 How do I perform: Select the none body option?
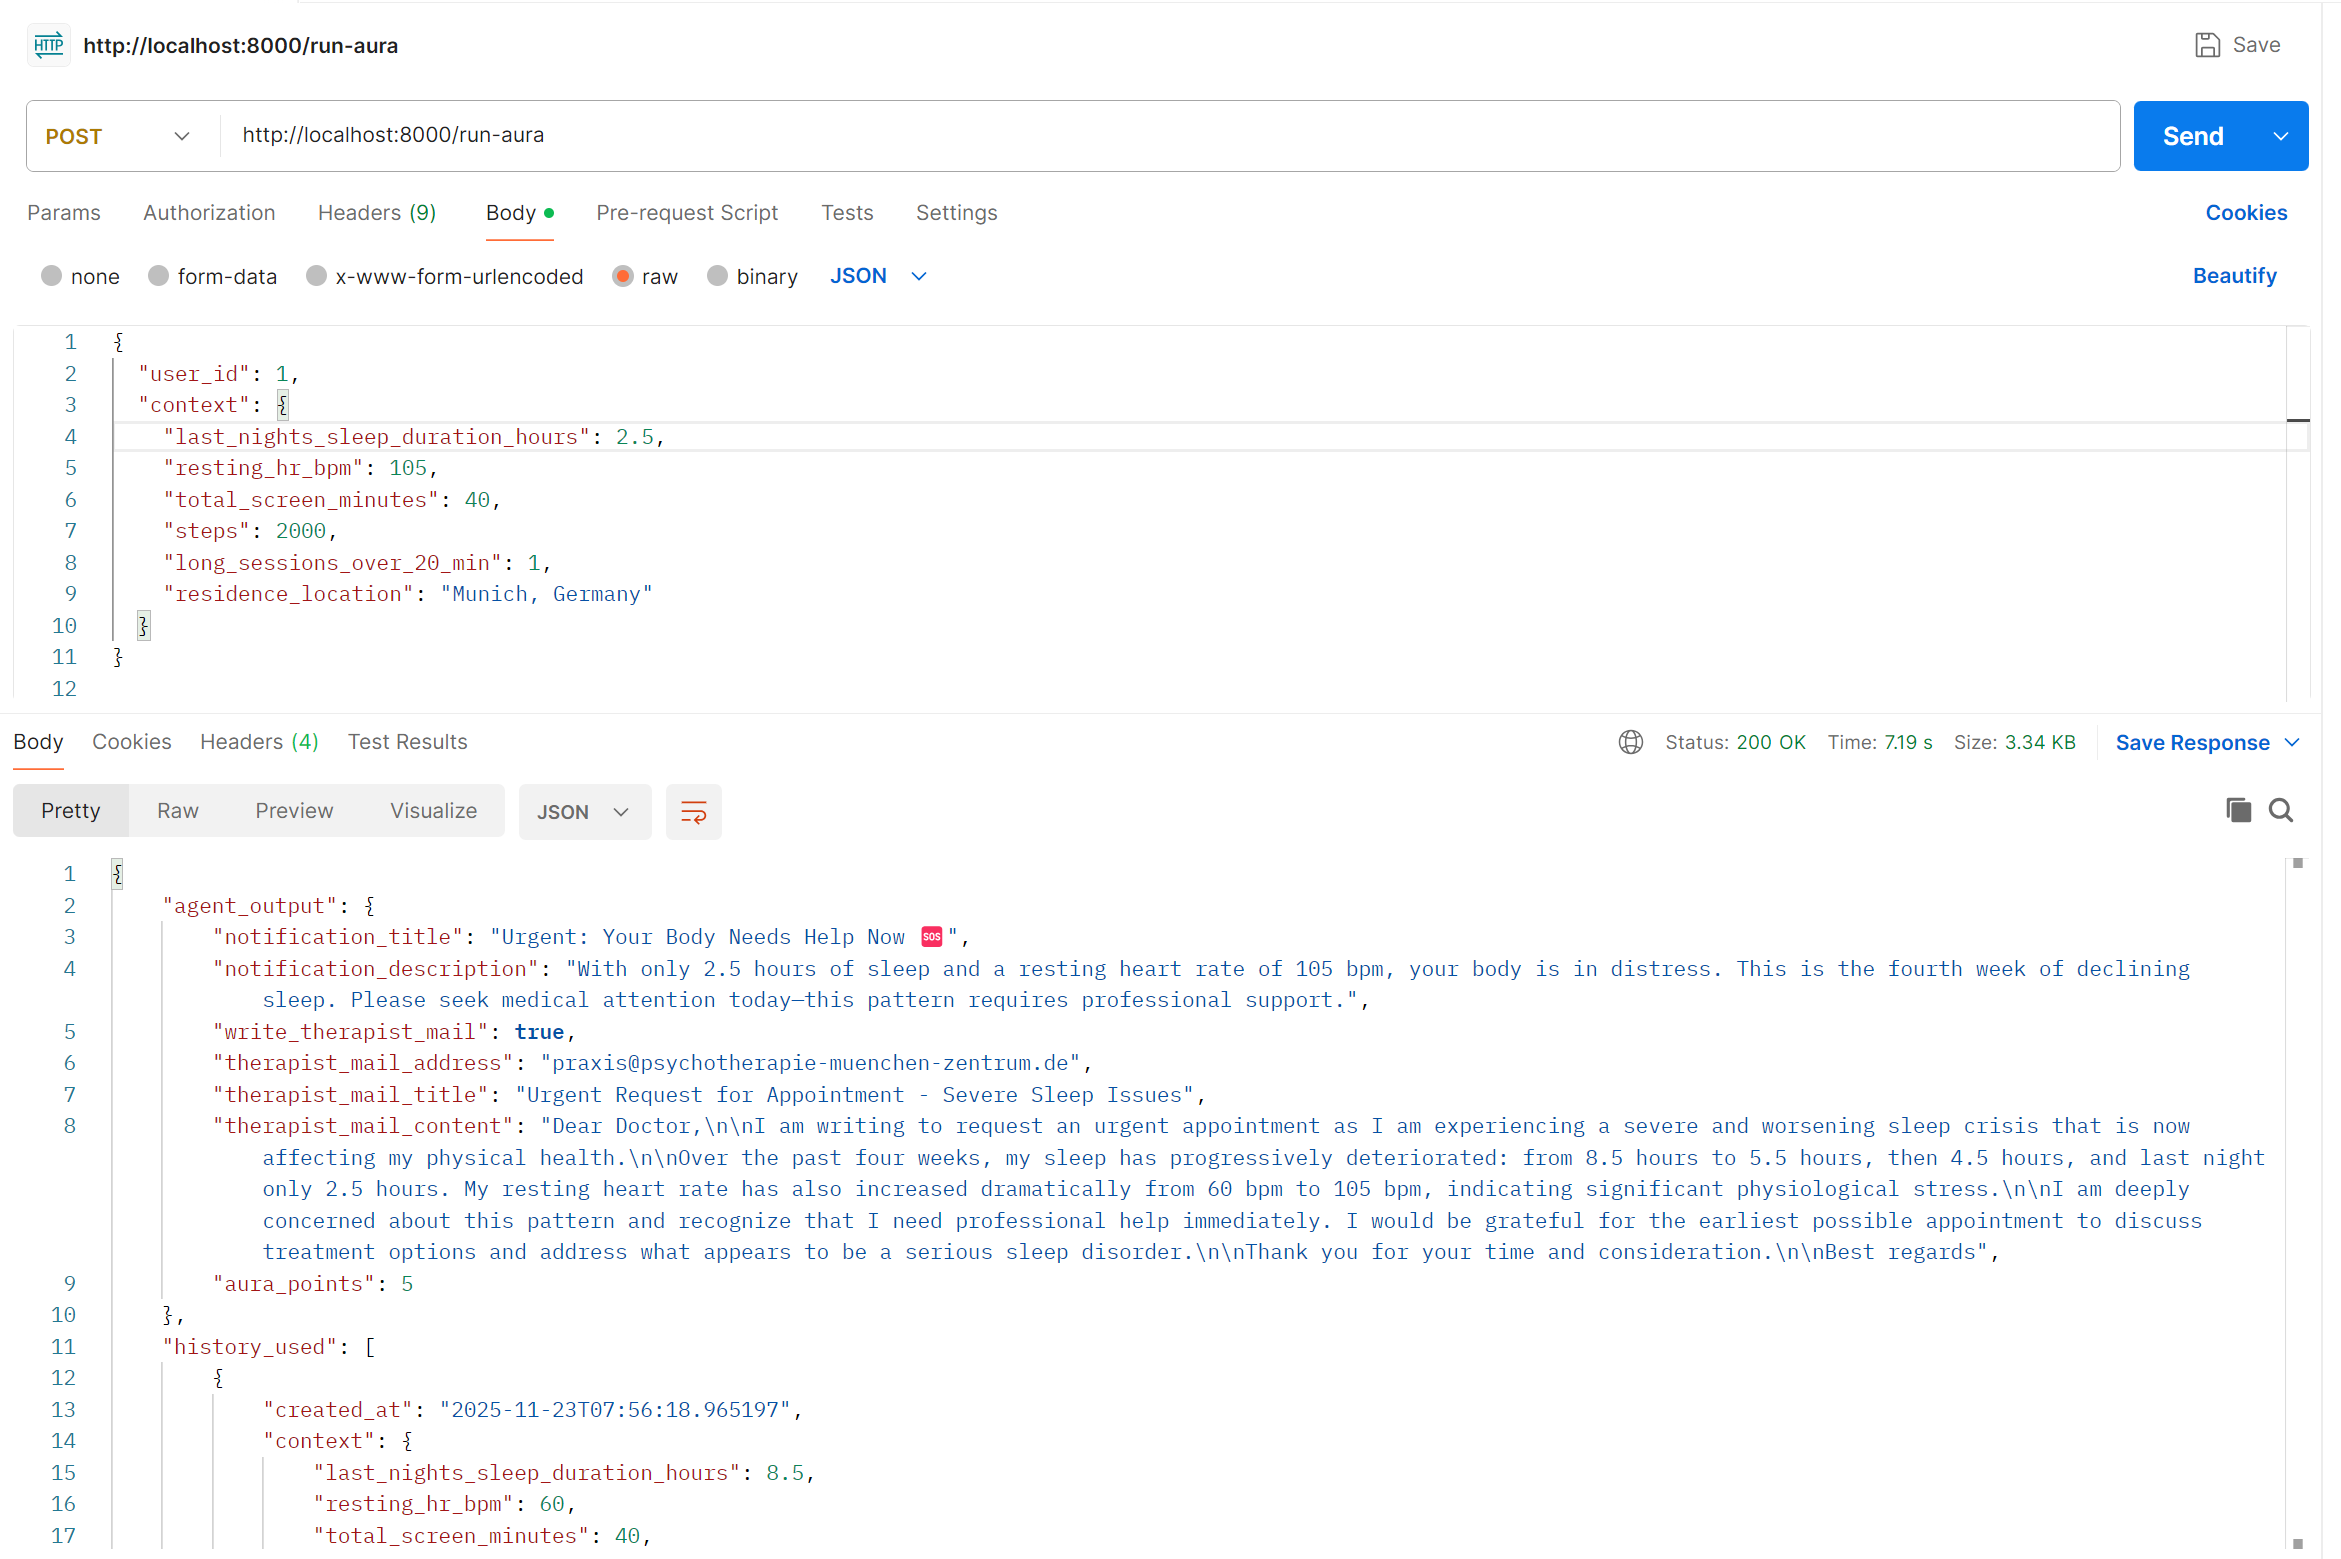[x=52, y=276]
